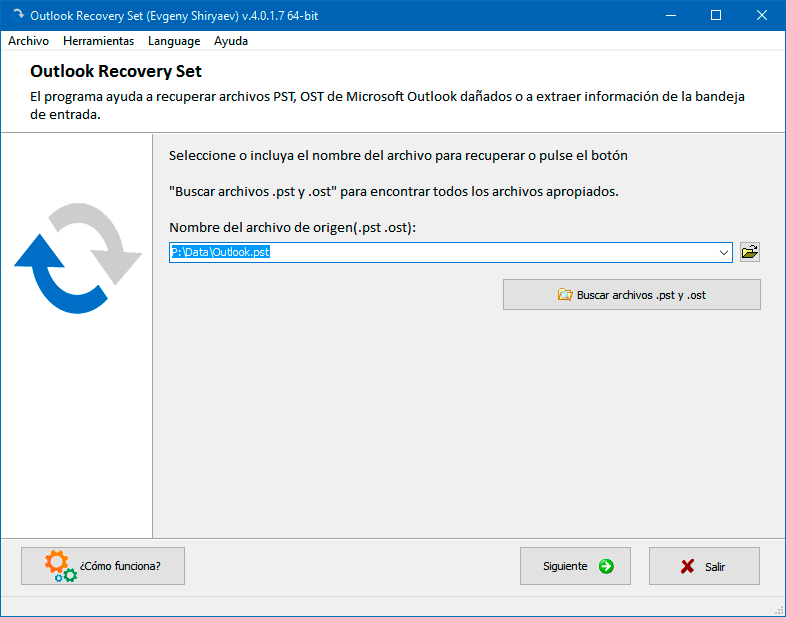This screenshot has height=617, width=786.
Task: Click the browse folder icon beside the file path
Action: 750,252
